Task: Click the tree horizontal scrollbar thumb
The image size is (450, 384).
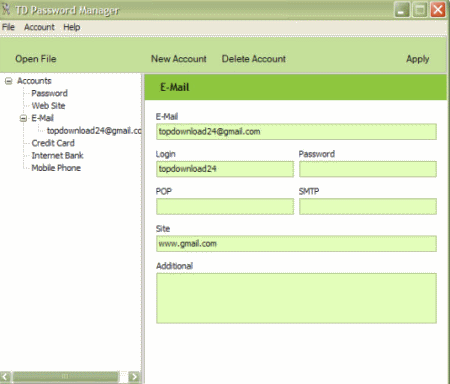Action: [65, 377]
